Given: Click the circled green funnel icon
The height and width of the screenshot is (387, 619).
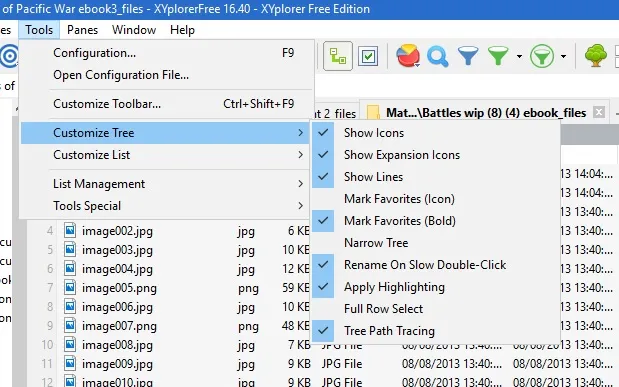Looking at the screenshot, I should tap(542, 56).
